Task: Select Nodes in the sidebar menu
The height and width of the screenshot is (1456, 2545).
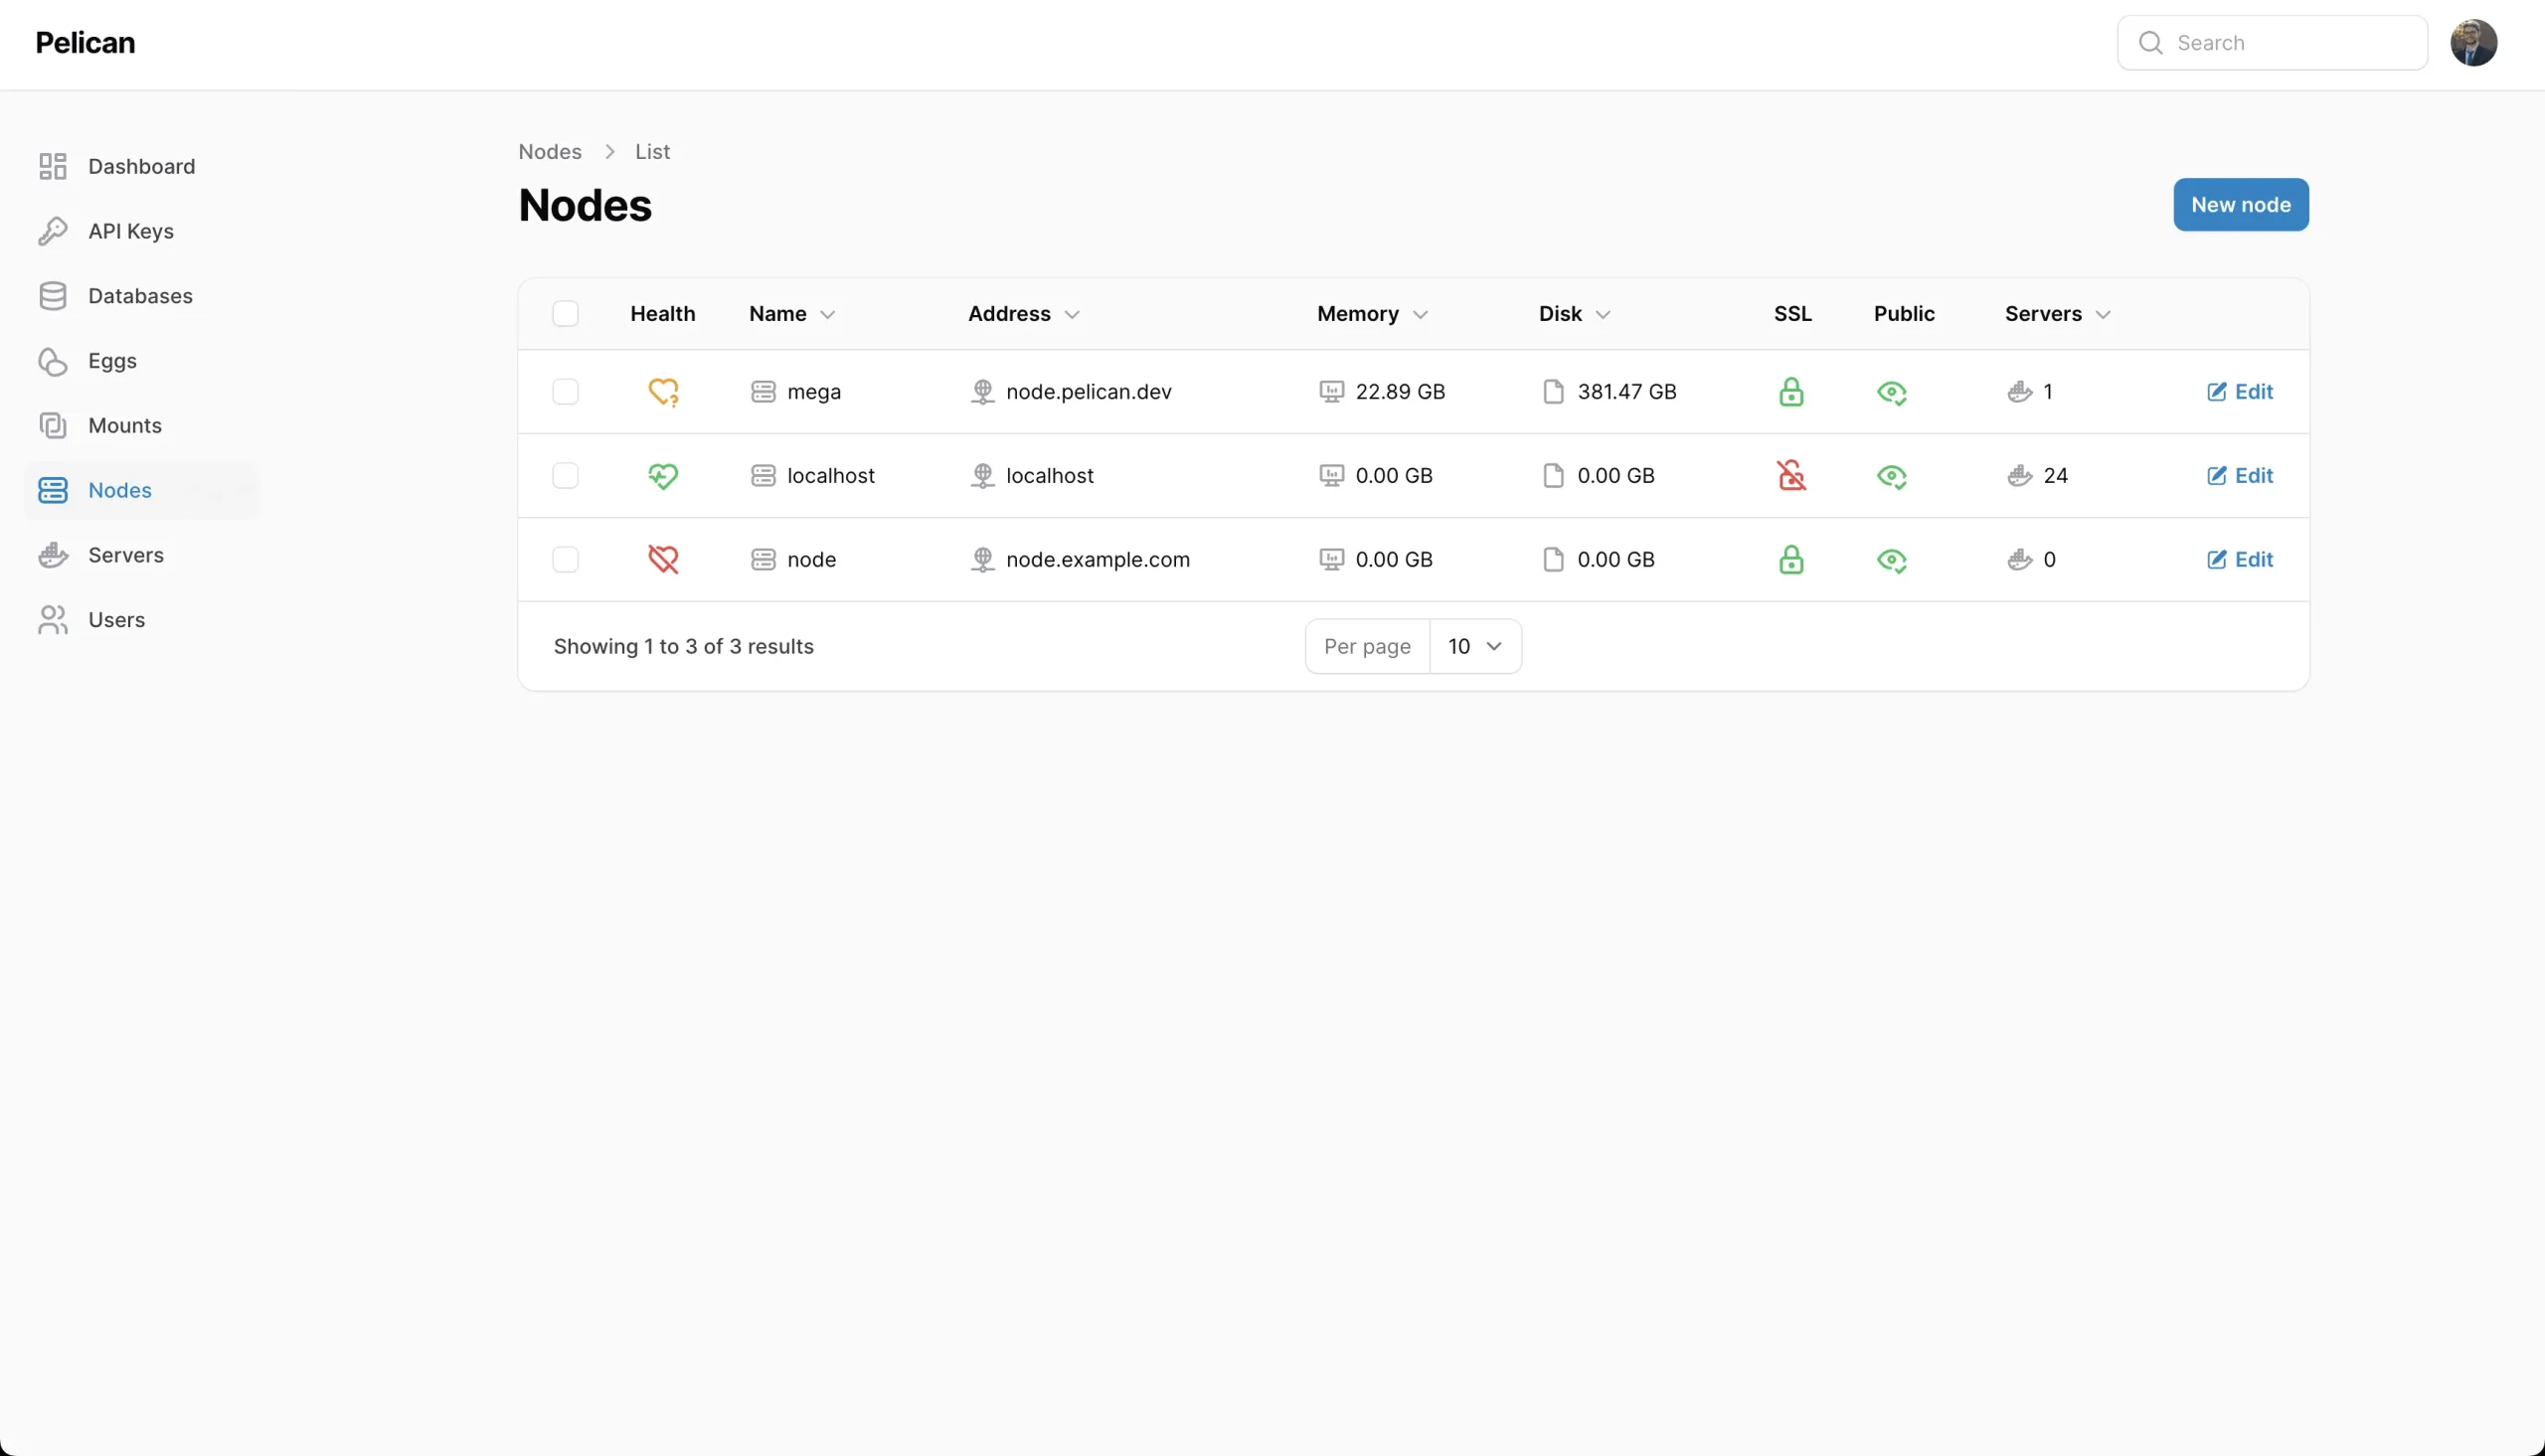Action: coord(141,490)
